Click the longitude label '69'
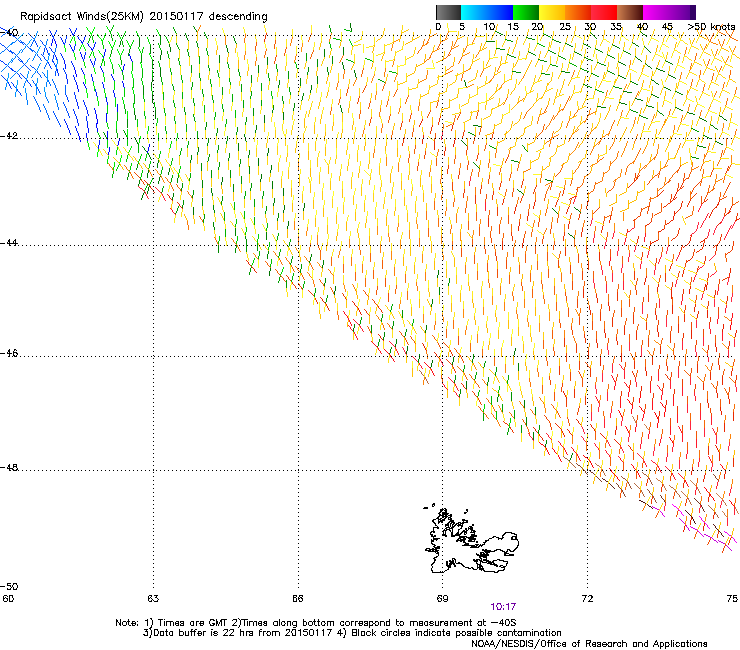Screen dimensions: 740x650 442,599
